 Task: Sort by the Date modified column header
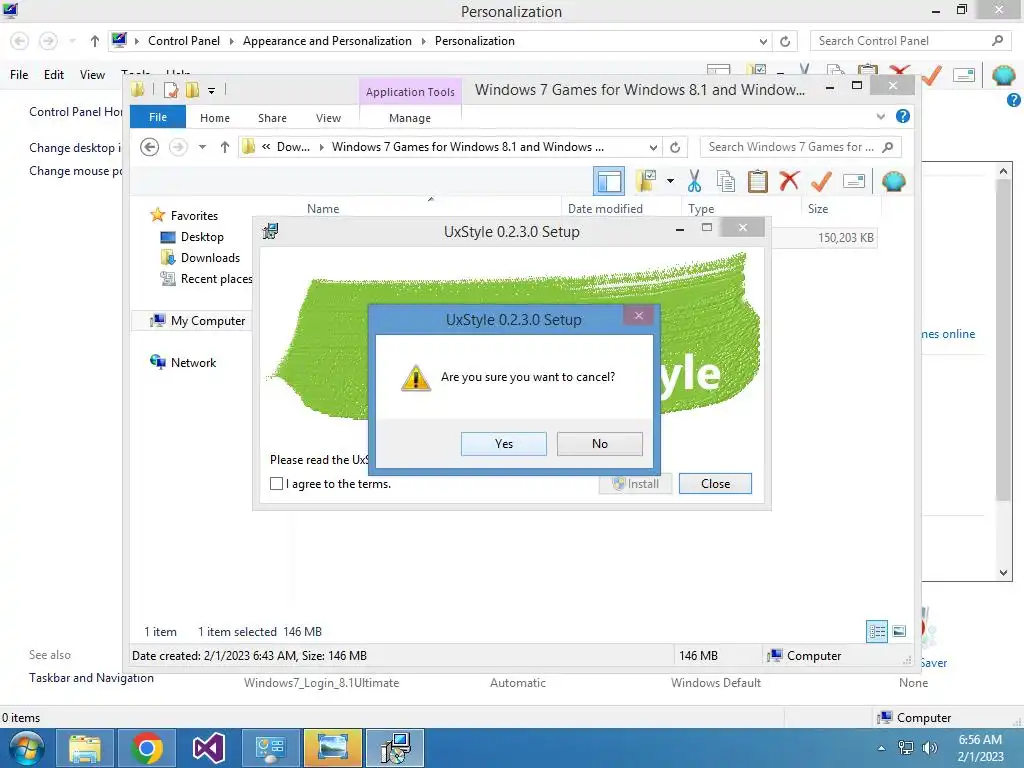pyautogui.click(x=605, y=208)
